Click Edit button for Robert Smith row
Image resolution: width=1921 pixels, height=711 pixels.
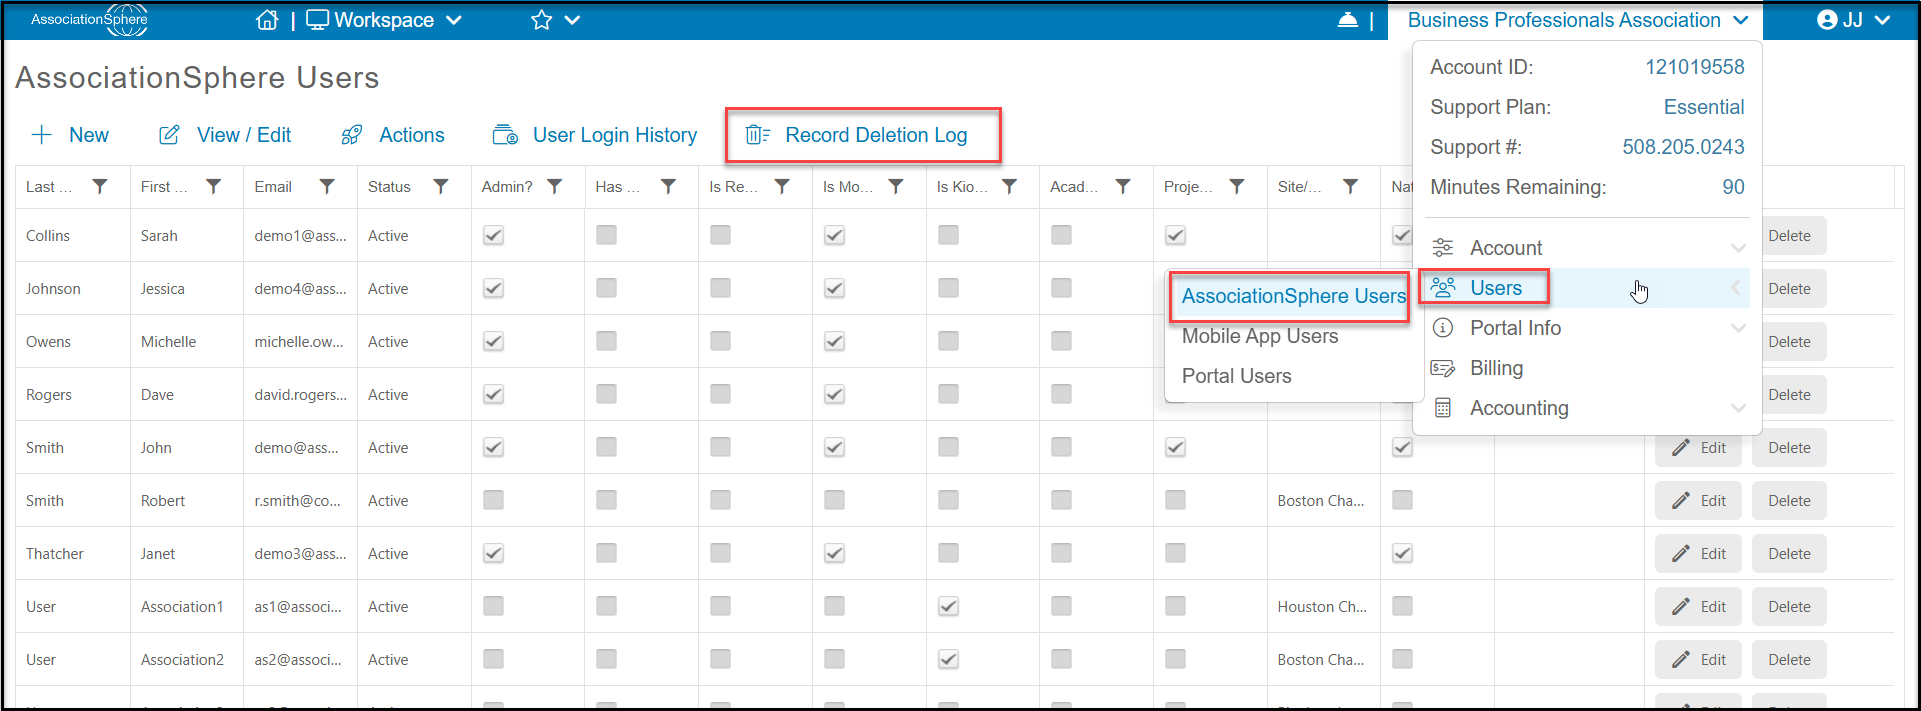tap(1698, 500)
